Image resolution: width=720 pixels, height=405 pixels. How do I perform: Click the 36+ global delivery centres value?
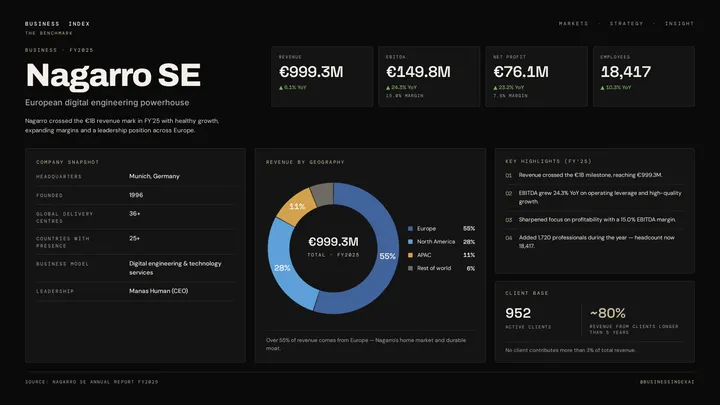(x=135, y=213)
